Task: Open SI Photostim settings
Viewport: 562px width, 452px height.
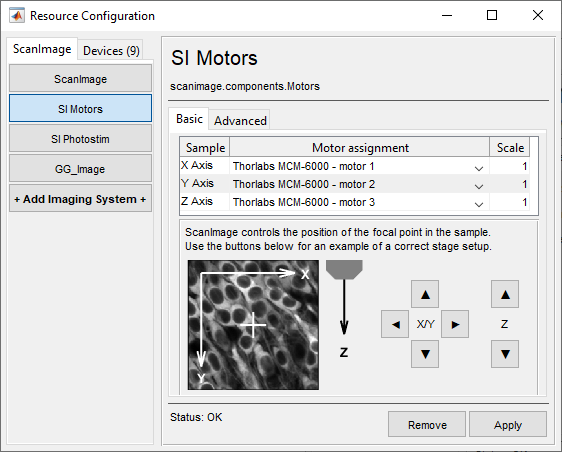Action: (80, 139)
